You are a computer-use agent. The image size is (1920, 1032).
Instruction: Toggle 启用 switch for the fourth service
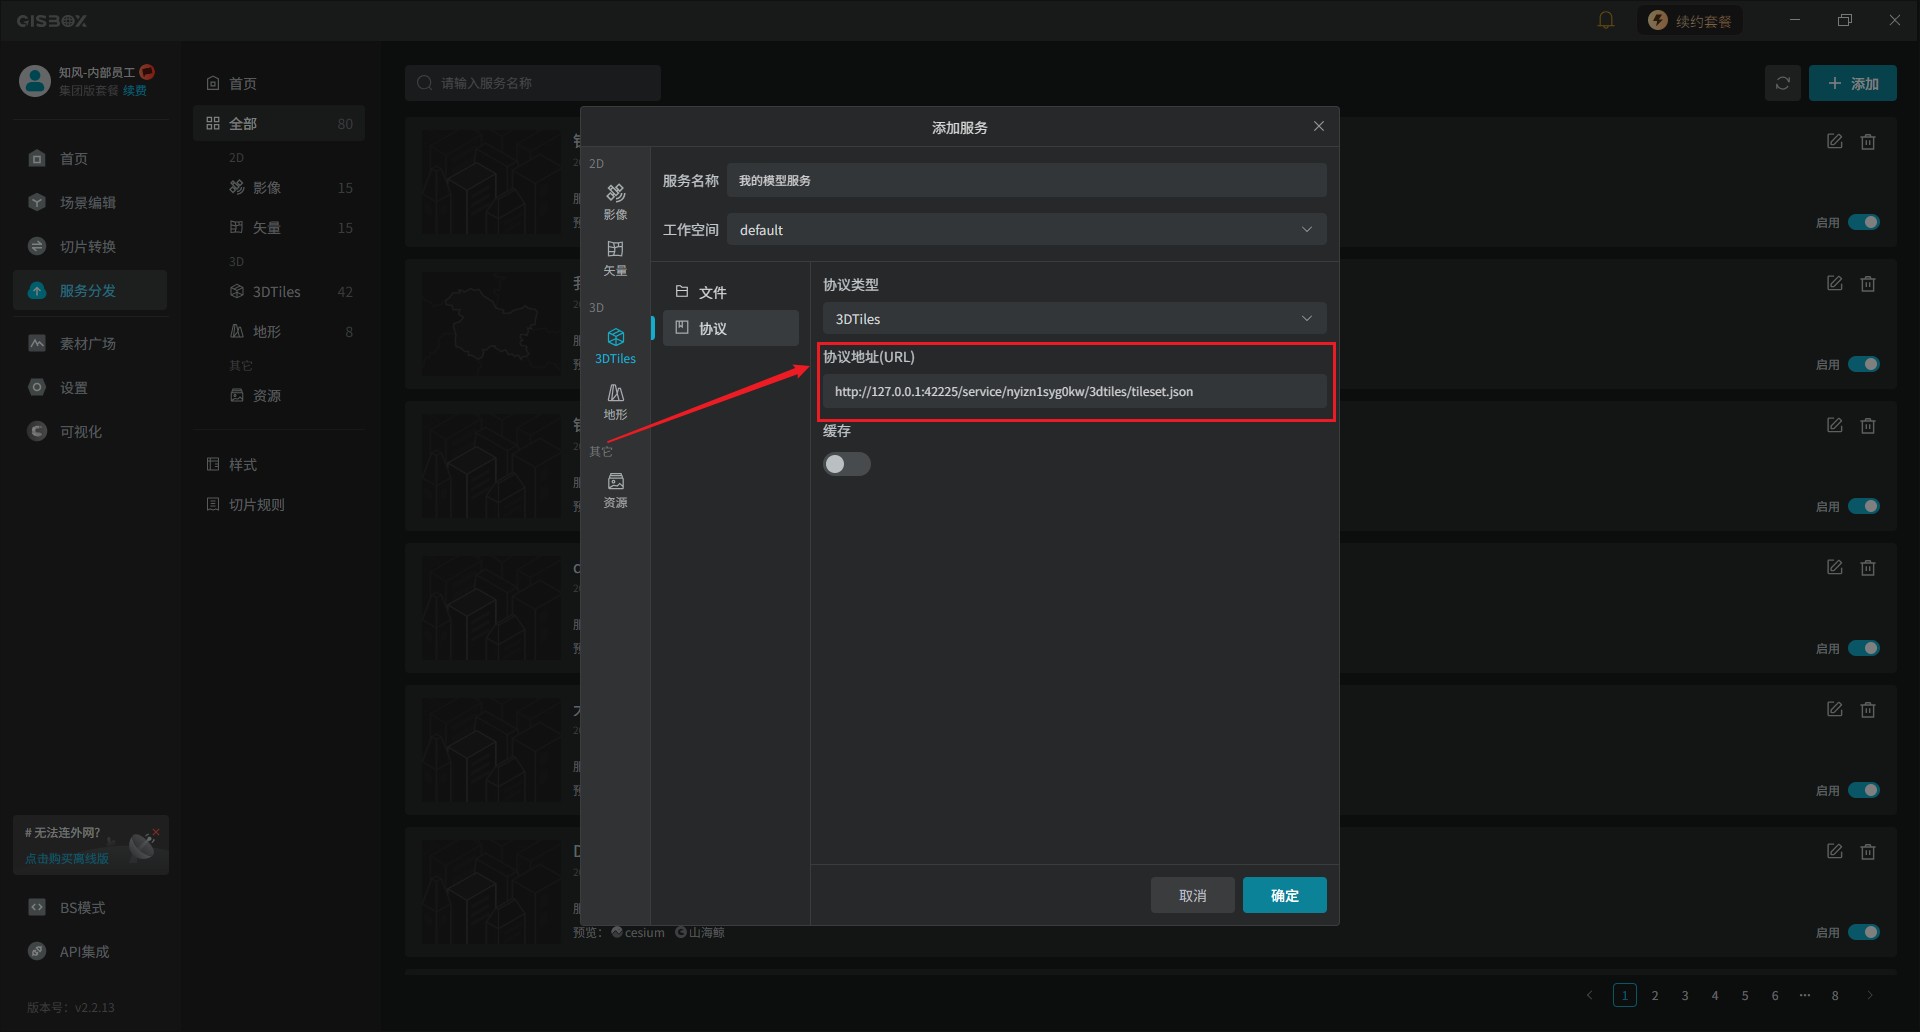(1864, 648)
